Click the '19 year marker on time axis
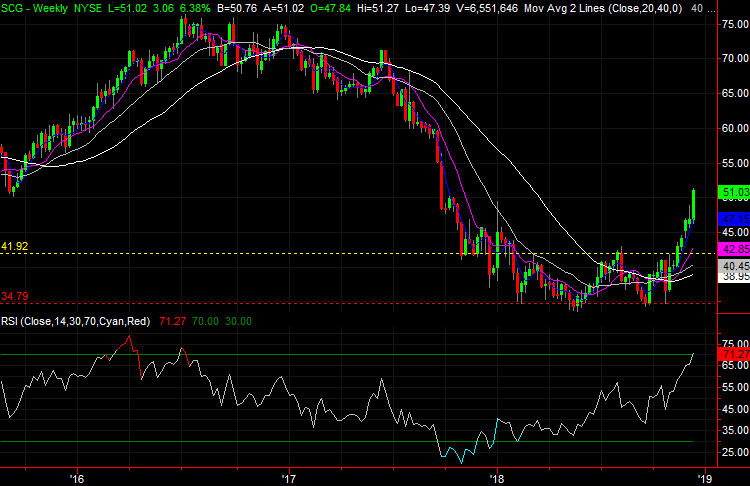Image resolution: width=750 pixels, height=486 pixels. [x=703, y=476]
